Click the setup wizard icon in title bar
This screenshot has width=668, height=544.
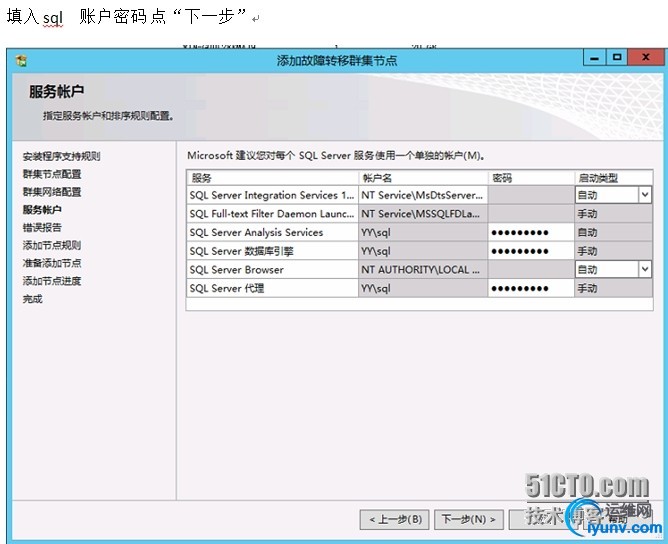point(21,60)
